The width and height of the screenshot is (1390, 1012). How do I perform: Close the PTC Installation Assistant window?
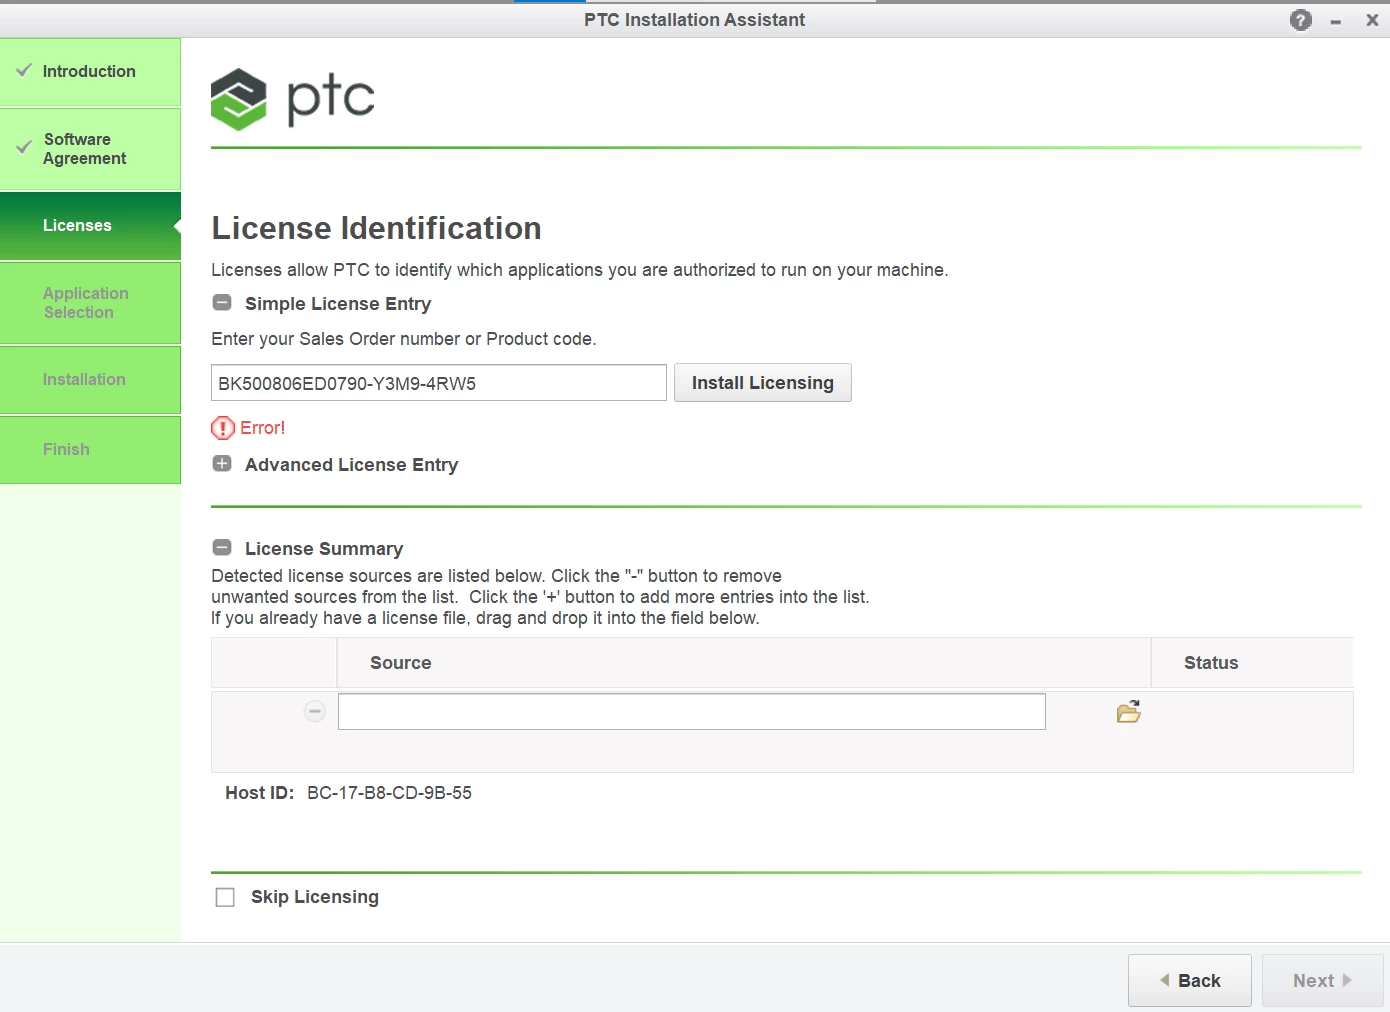click(x=1372, y=20)
